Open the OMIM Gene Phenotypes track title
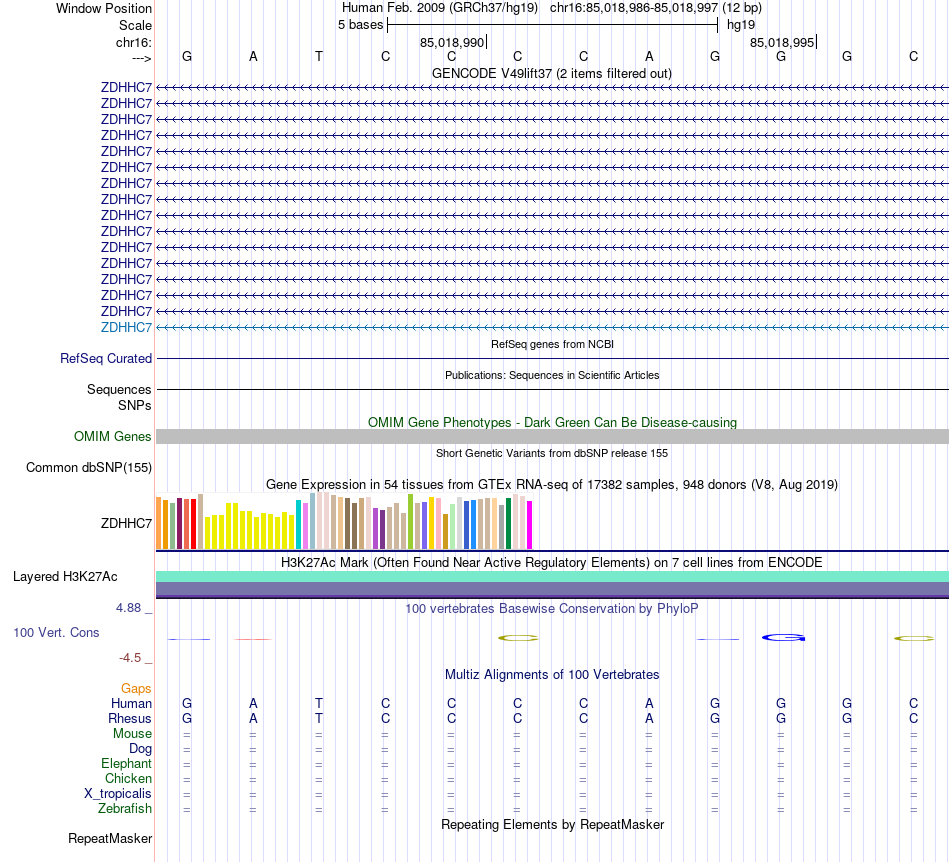 tap(552, 422)
